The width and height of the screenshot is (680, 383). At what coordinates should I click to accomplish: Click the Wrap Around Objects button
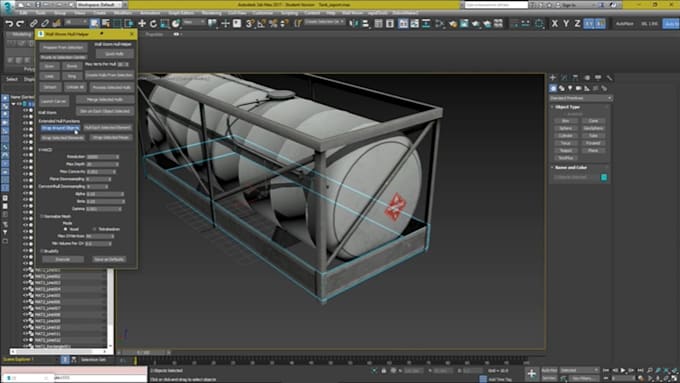[x=60, y=128]
